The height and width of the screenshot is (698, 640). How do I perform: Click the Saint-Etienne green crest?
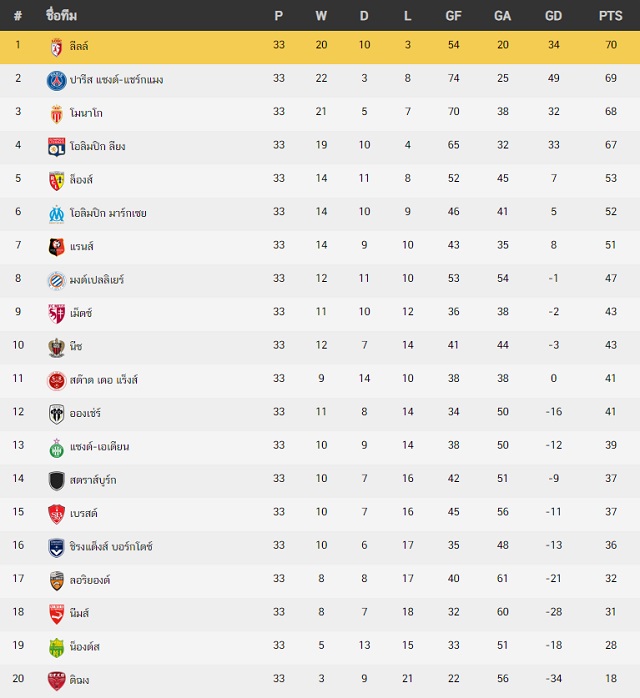click(x=57, y=448)
